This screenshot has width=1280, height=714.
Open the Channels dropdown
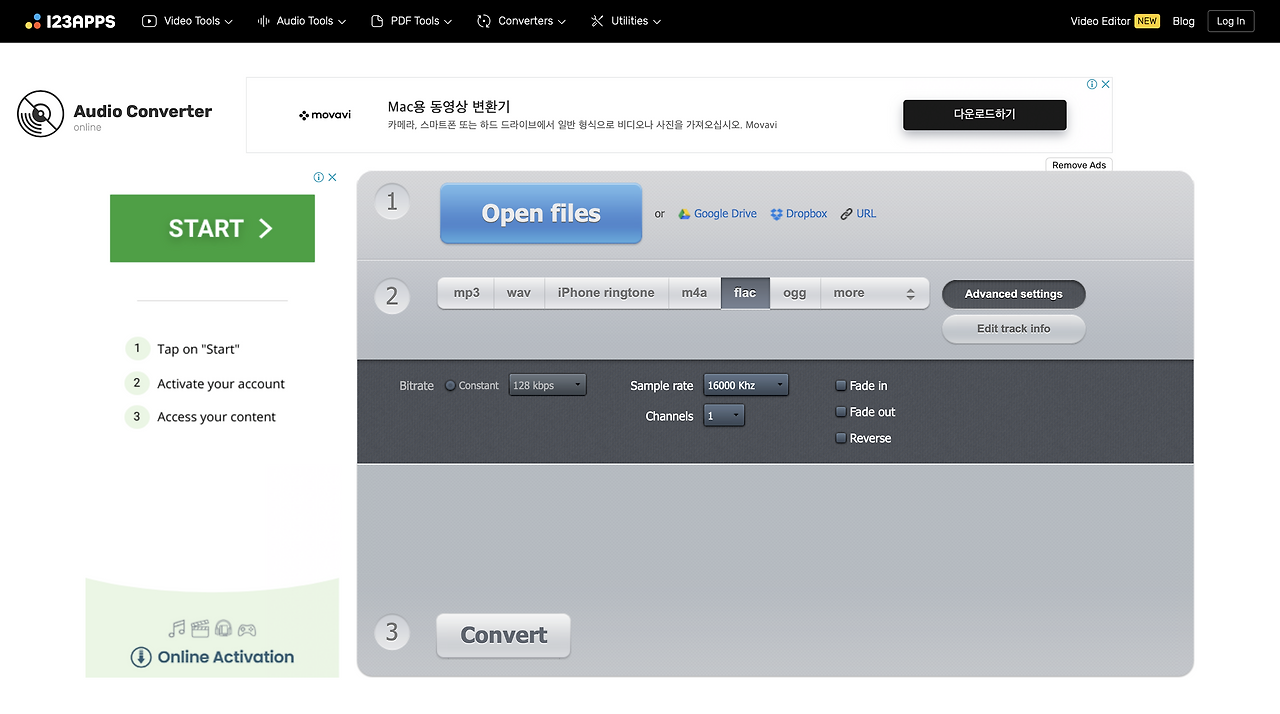tap(723, 415)
